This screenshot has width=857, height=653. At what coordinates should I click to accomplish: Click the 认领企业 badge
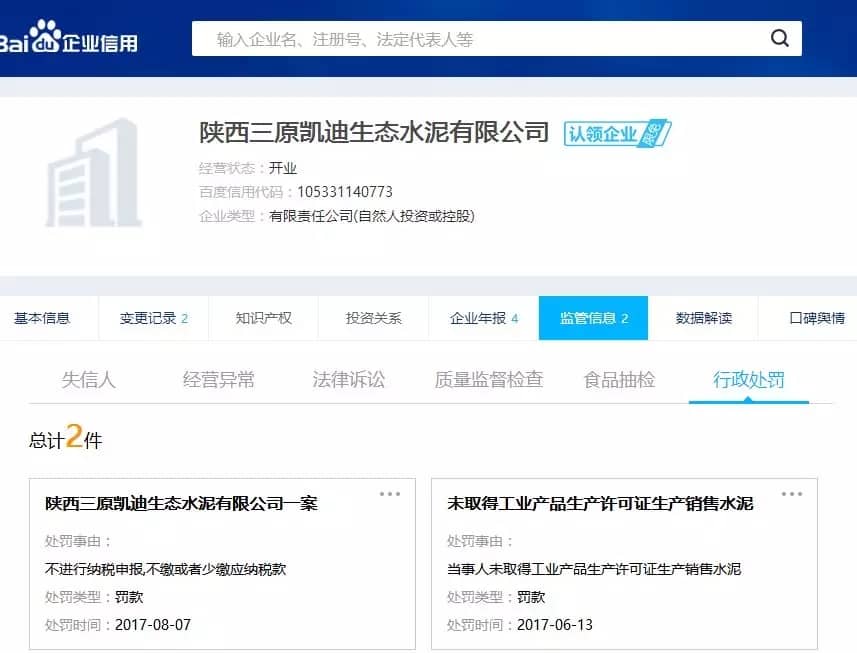point(616,133)
